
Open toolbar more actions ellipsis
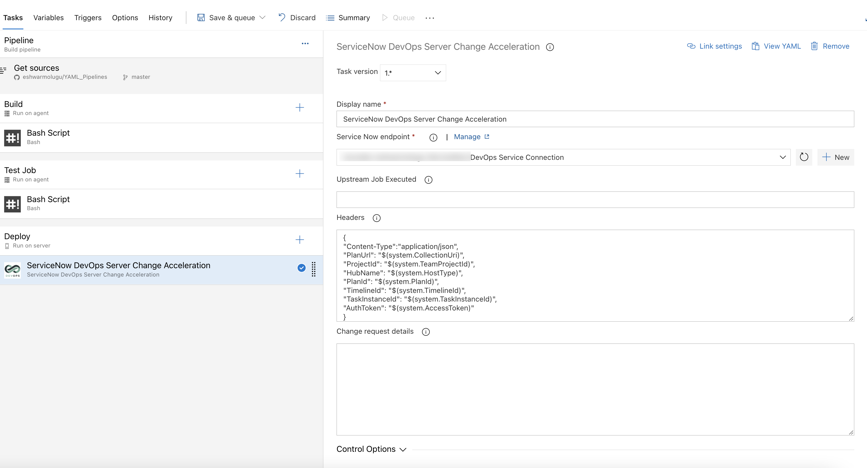pos(430,18)
